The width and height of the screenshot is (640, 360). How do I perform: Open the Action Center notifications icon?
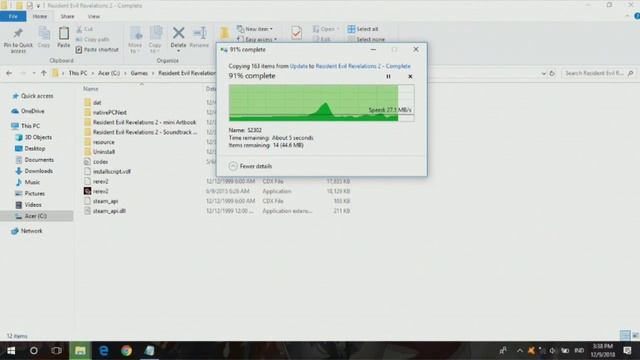tap(627, 351)
